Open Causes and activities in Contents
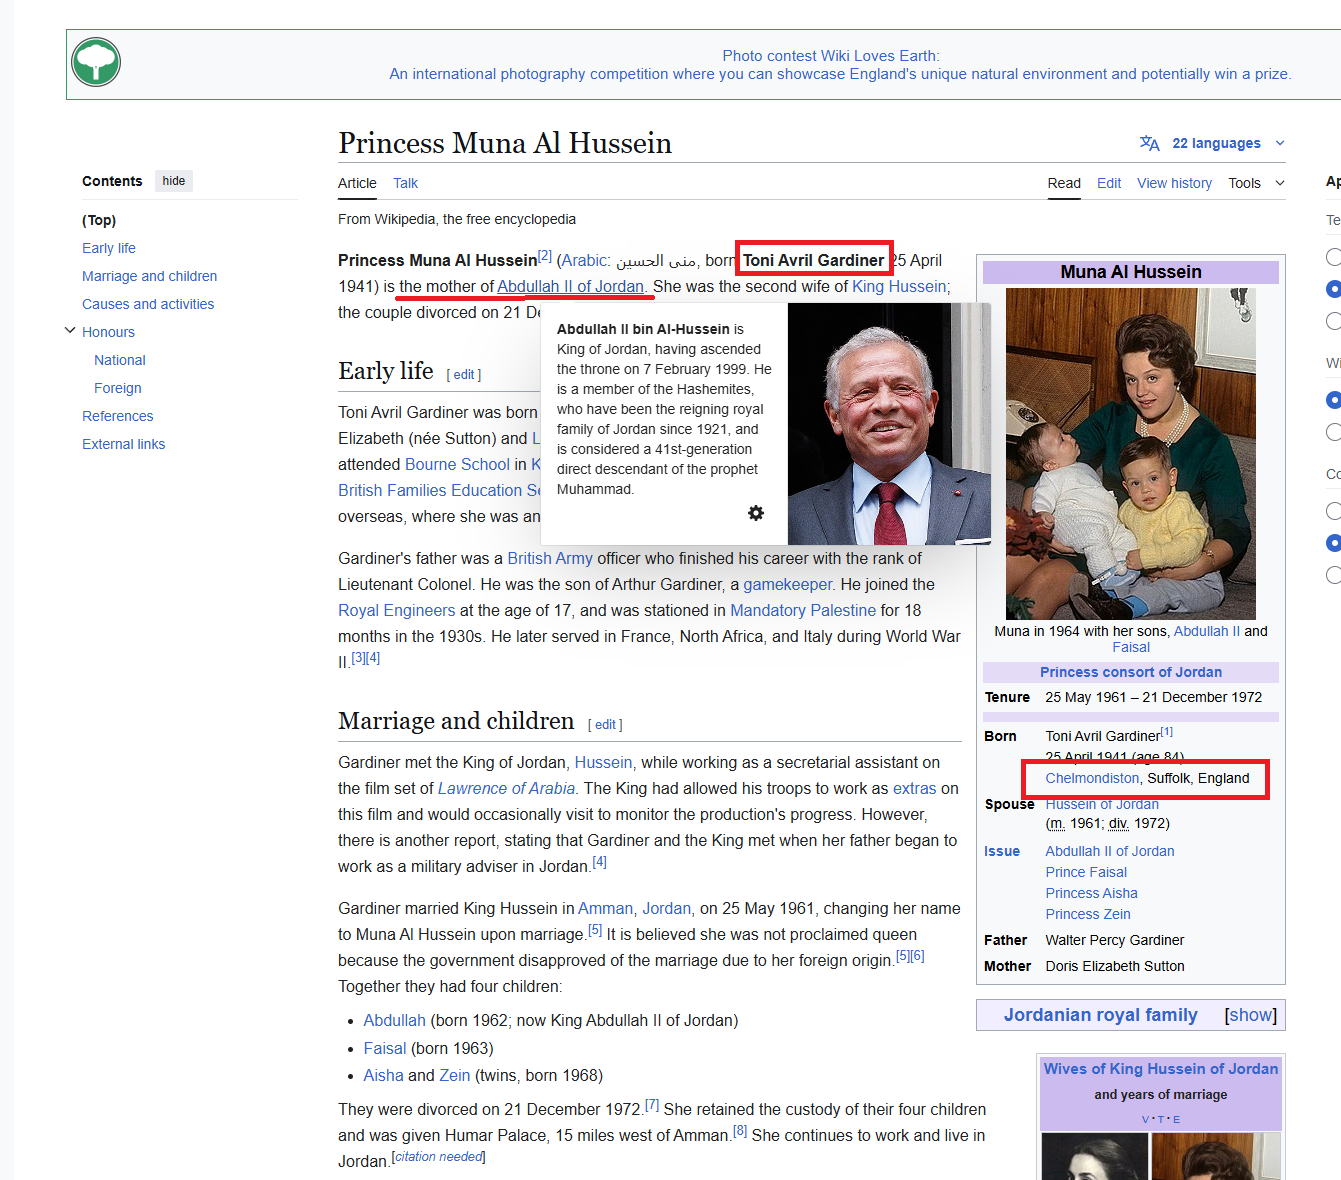1341x1180 pixels. 148,304
